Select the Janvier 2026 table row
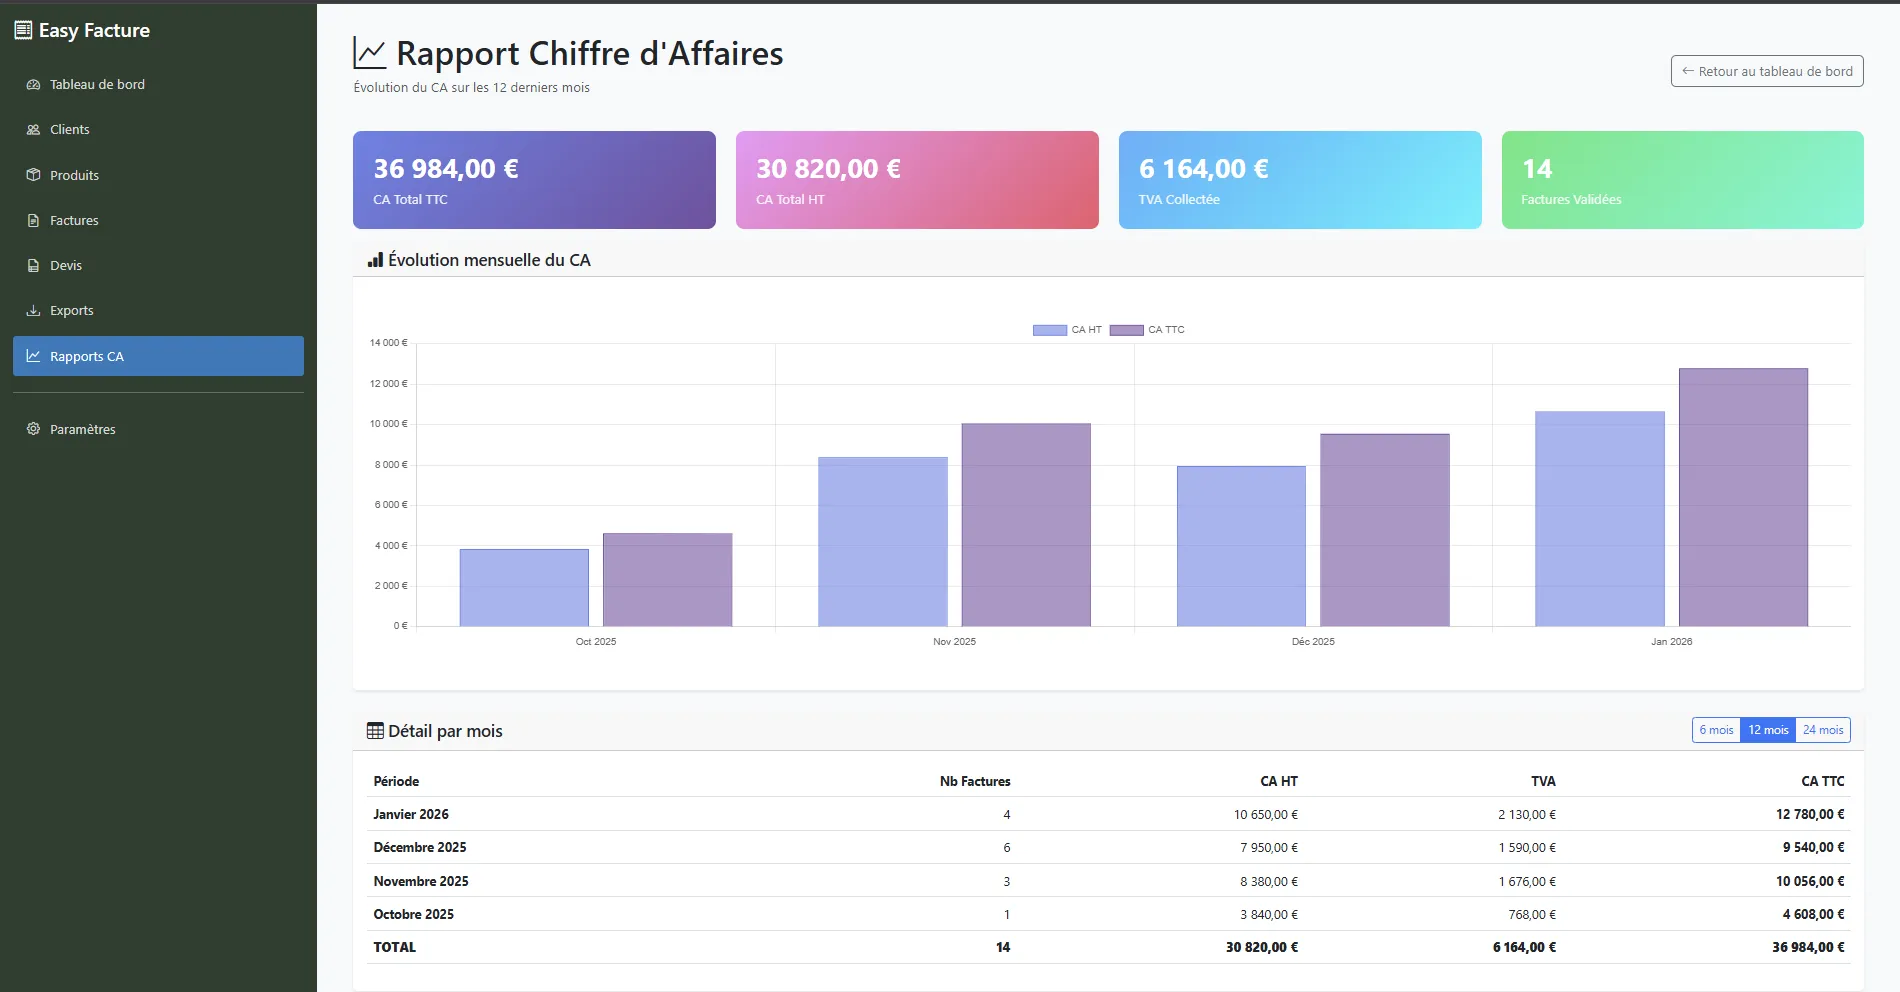The width and height of the screenshot is (1900, 992). 1000,814
